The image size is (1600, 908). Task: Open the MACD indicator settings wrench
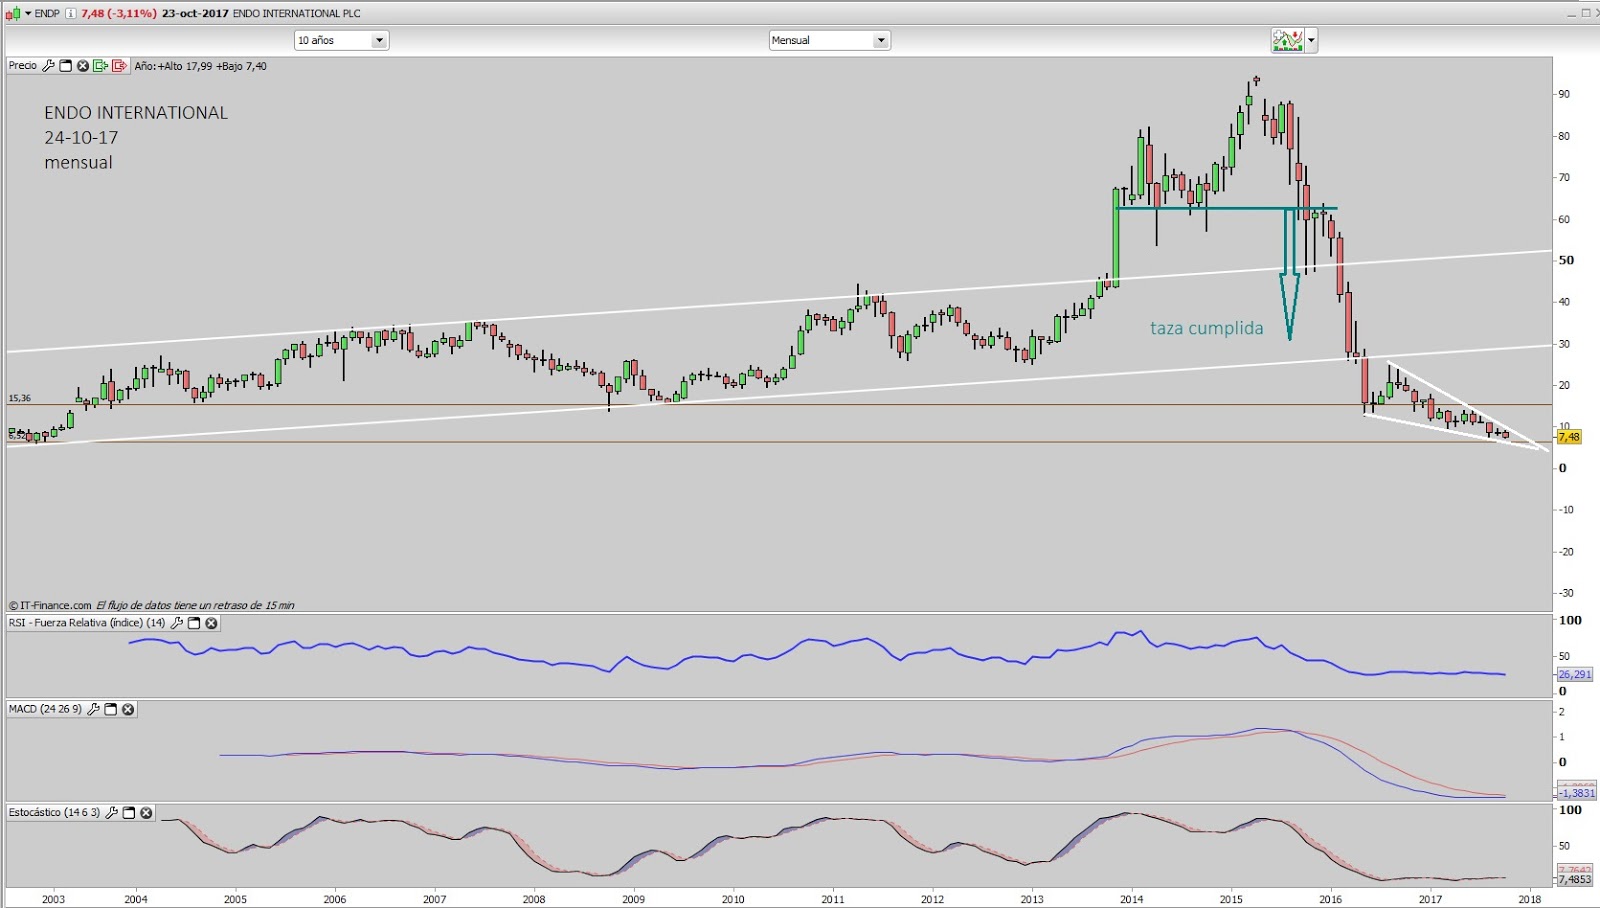pyautogui.click(x=94, y=709)
